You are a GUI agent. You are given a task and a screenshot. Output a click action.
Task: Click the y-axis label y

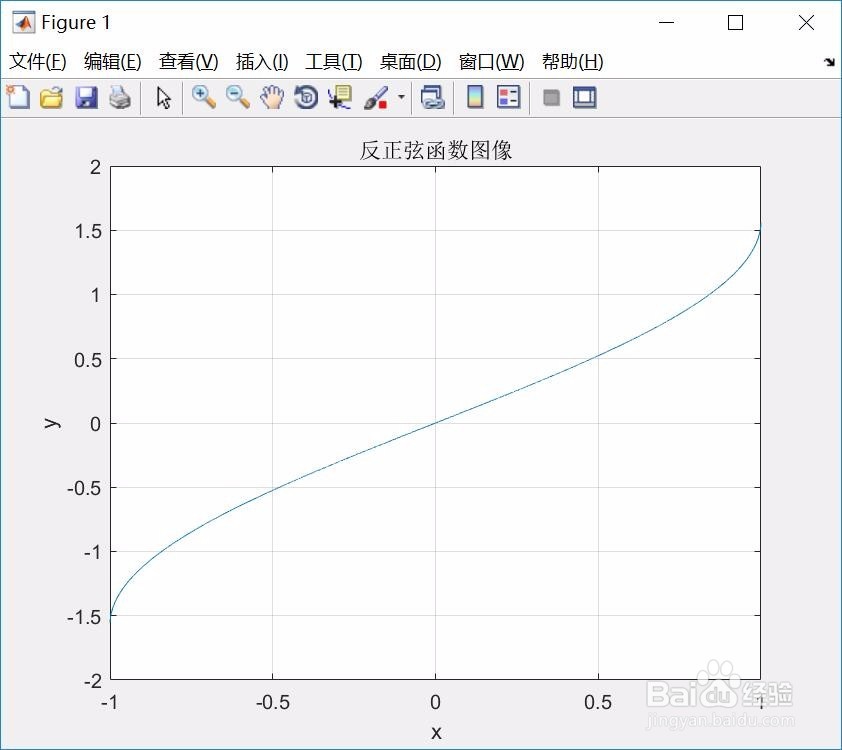[52, 423]
